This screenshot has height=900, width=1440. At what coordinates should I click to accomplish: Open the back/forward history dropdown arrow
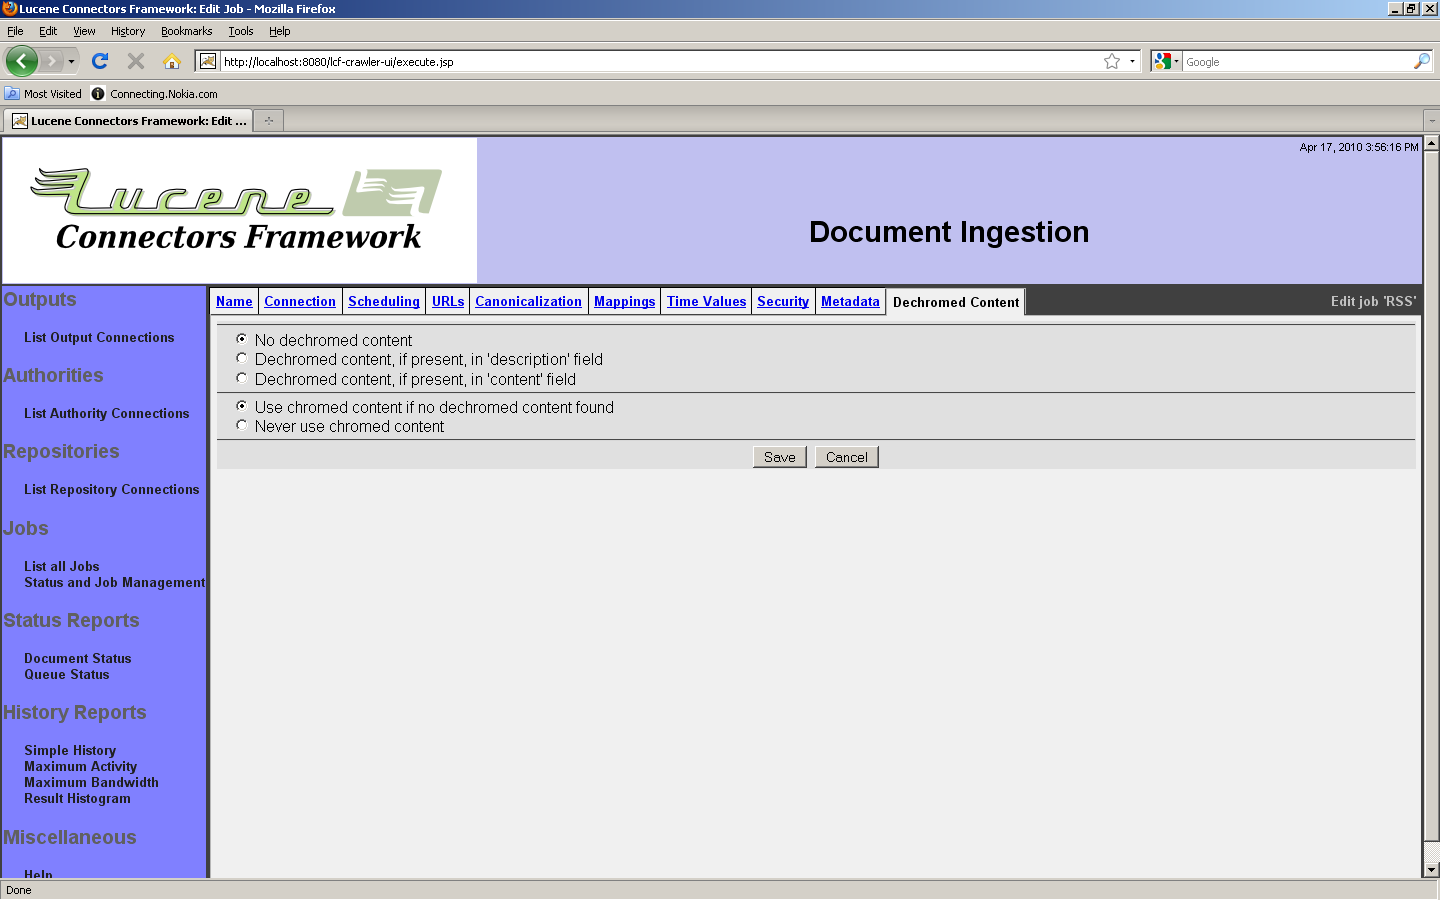click(x=71, y=61)
